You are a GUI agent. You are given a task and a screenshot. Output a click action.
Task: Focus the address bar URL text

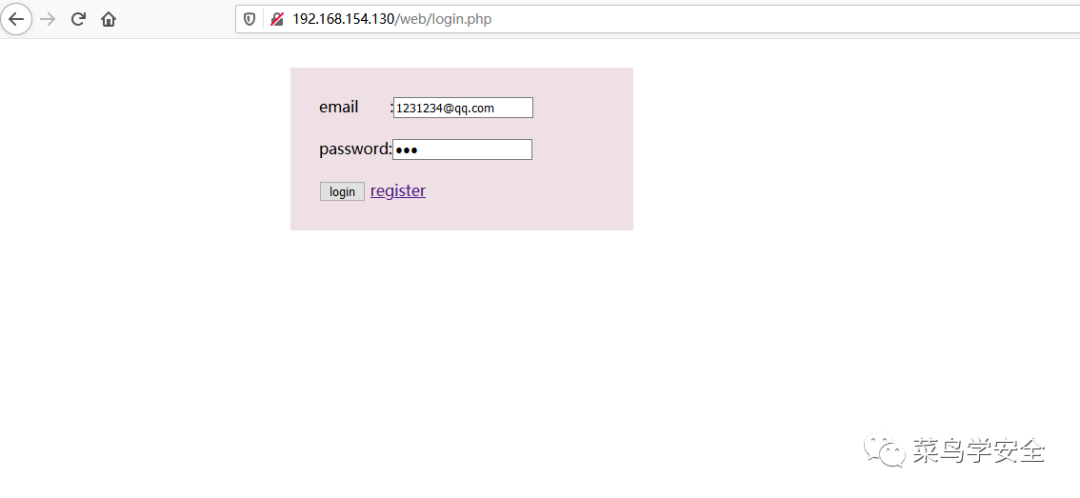click(392, 19)
